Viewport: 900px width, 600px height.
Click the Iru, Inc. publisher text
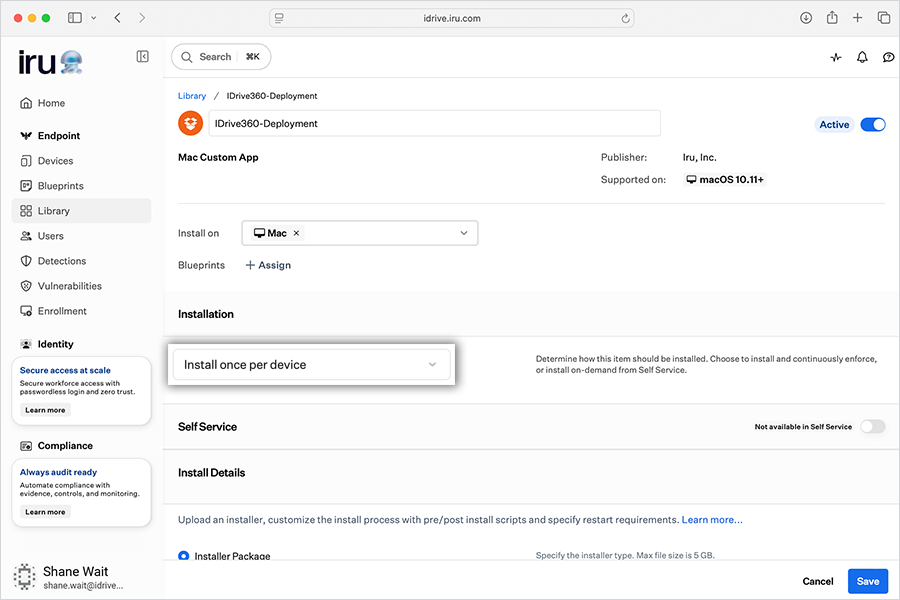(x=699, y=157)
